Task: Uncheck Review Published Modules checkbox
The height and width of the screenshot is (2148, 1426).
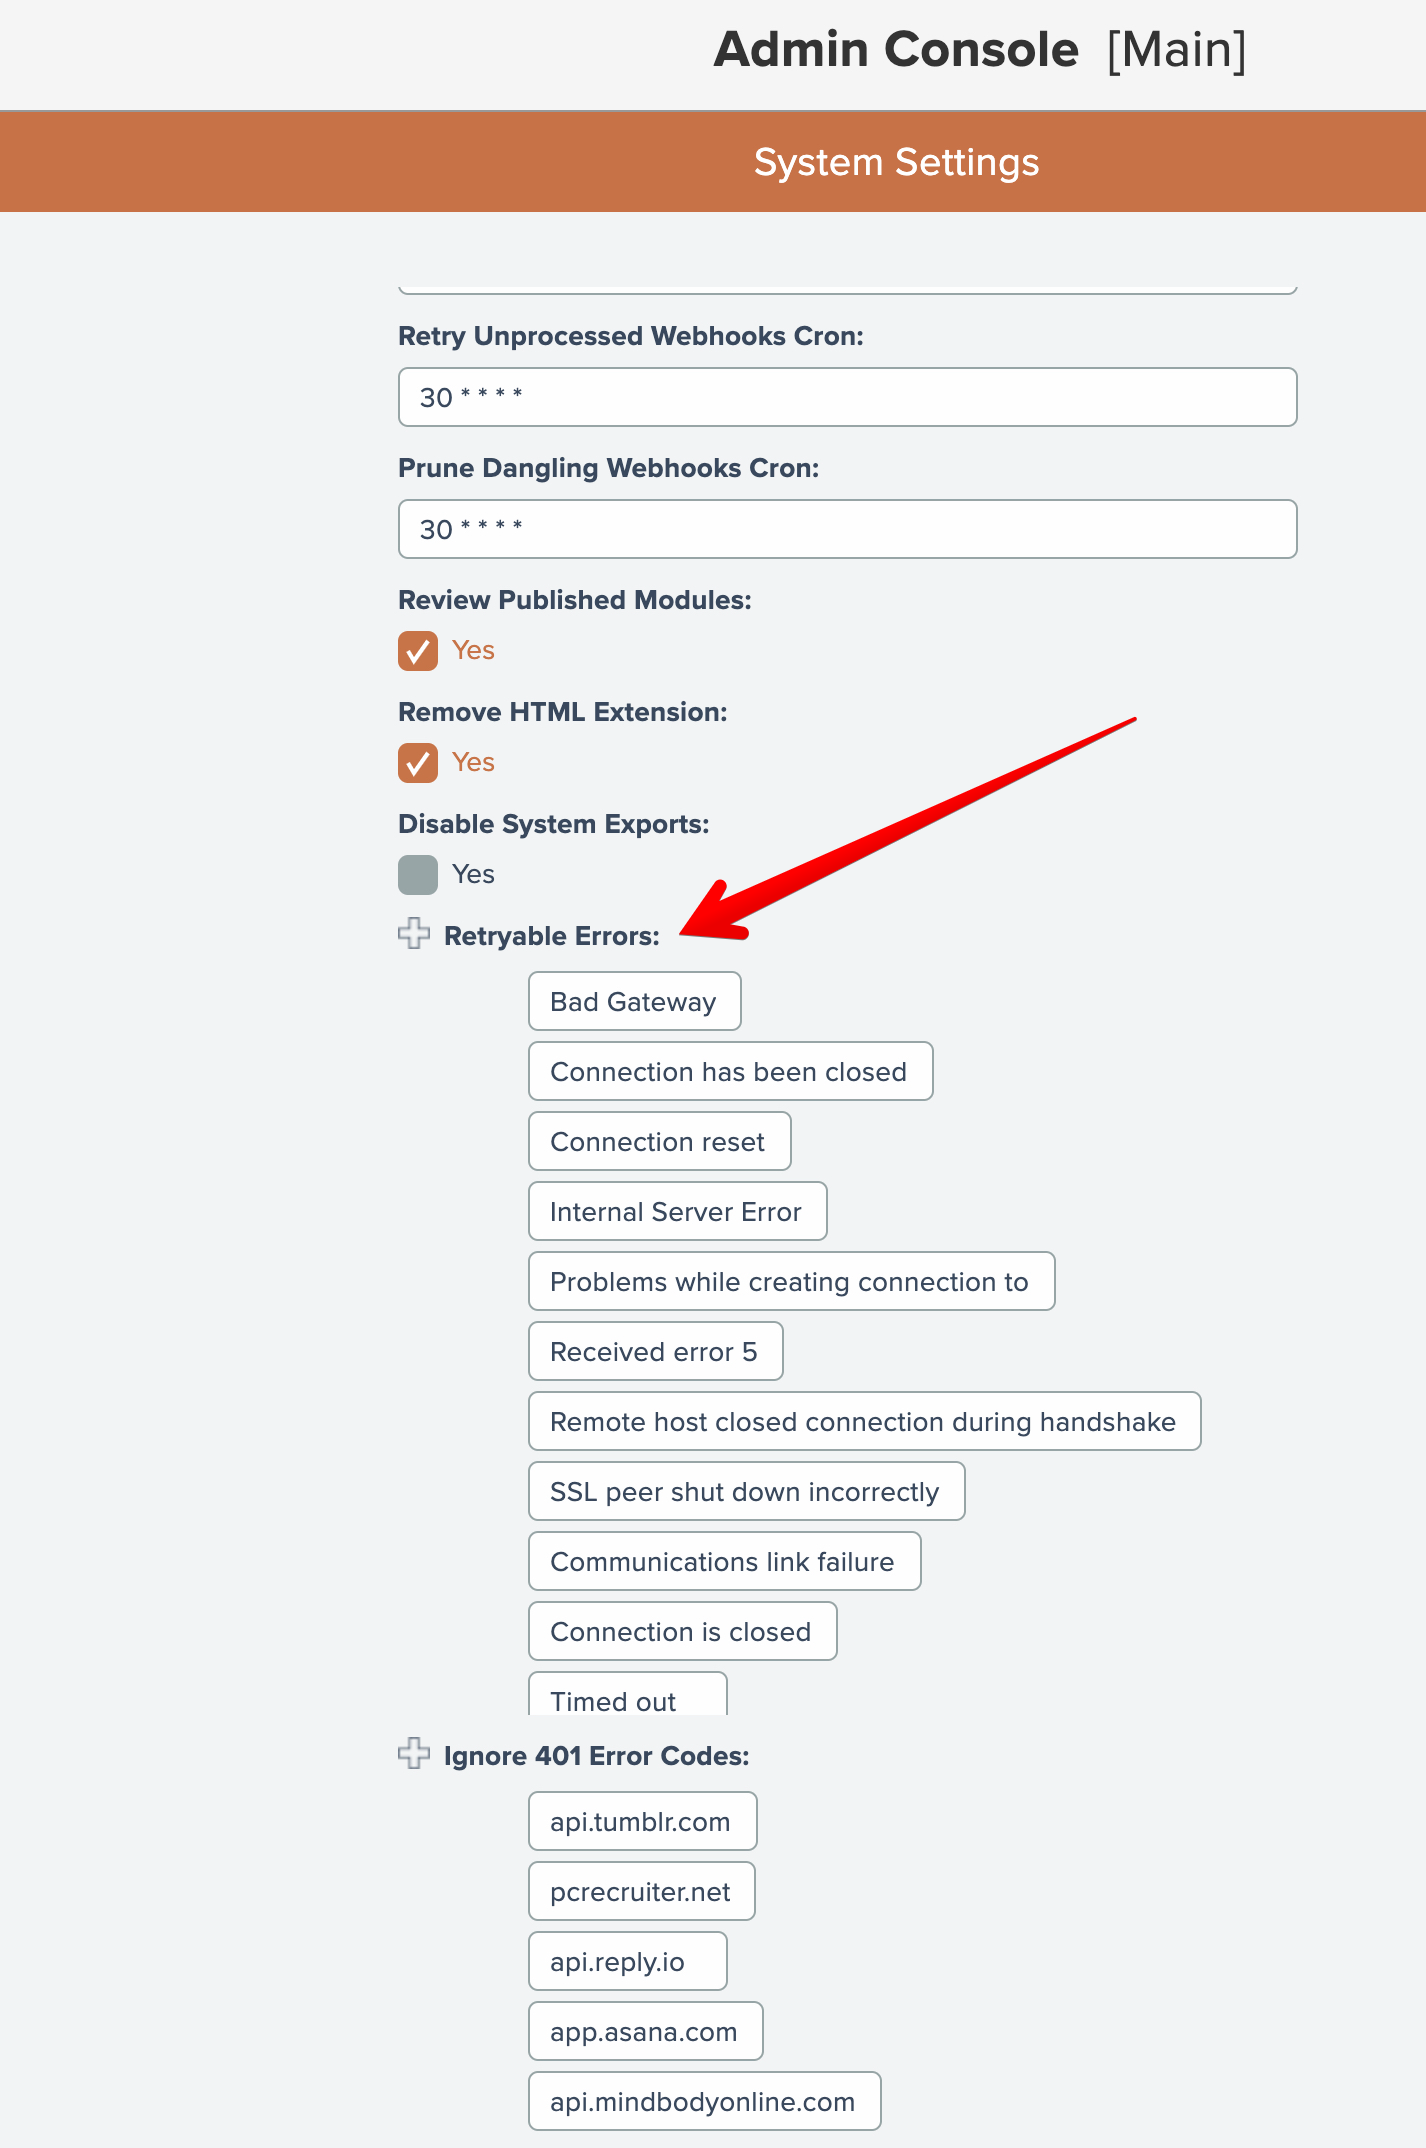Action: click(418, 651)
